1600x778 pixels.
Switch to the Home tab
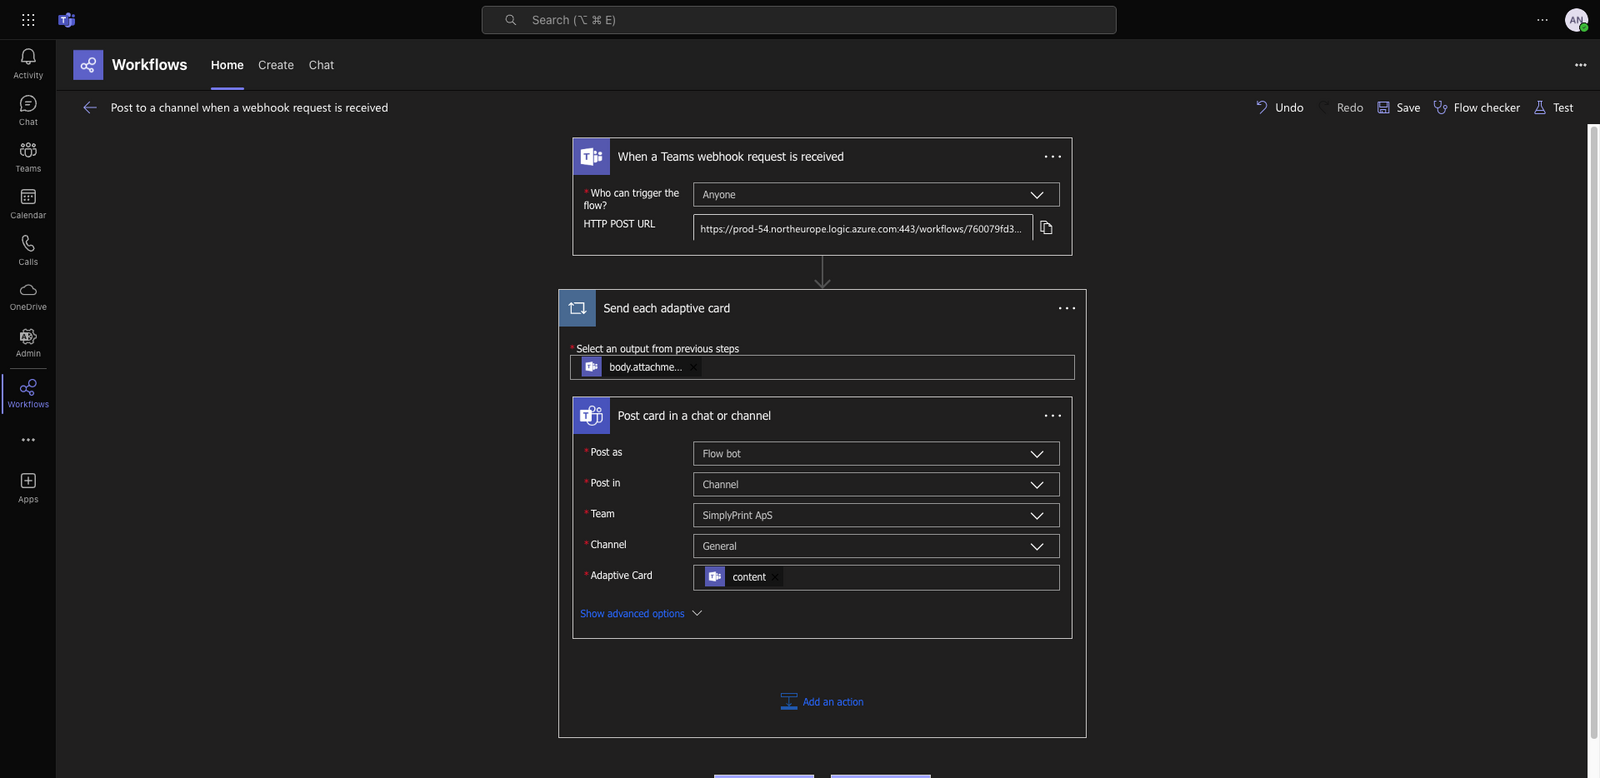coord(227,65)
